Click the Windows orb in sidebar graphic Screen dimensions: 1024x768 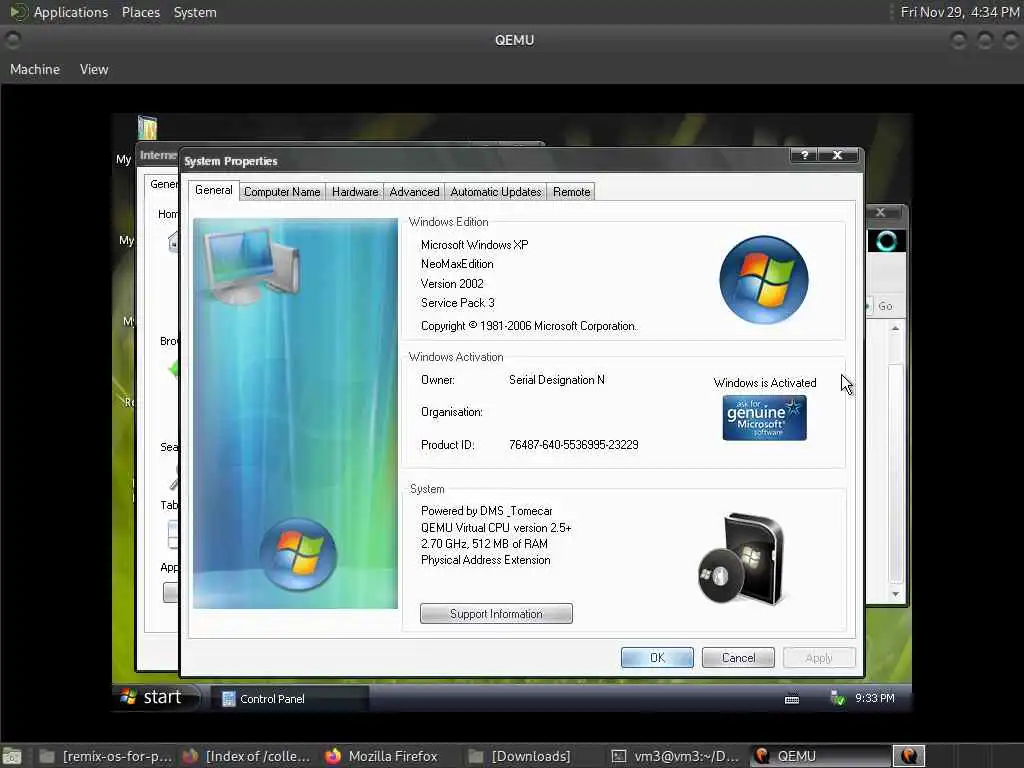(298, 554)
